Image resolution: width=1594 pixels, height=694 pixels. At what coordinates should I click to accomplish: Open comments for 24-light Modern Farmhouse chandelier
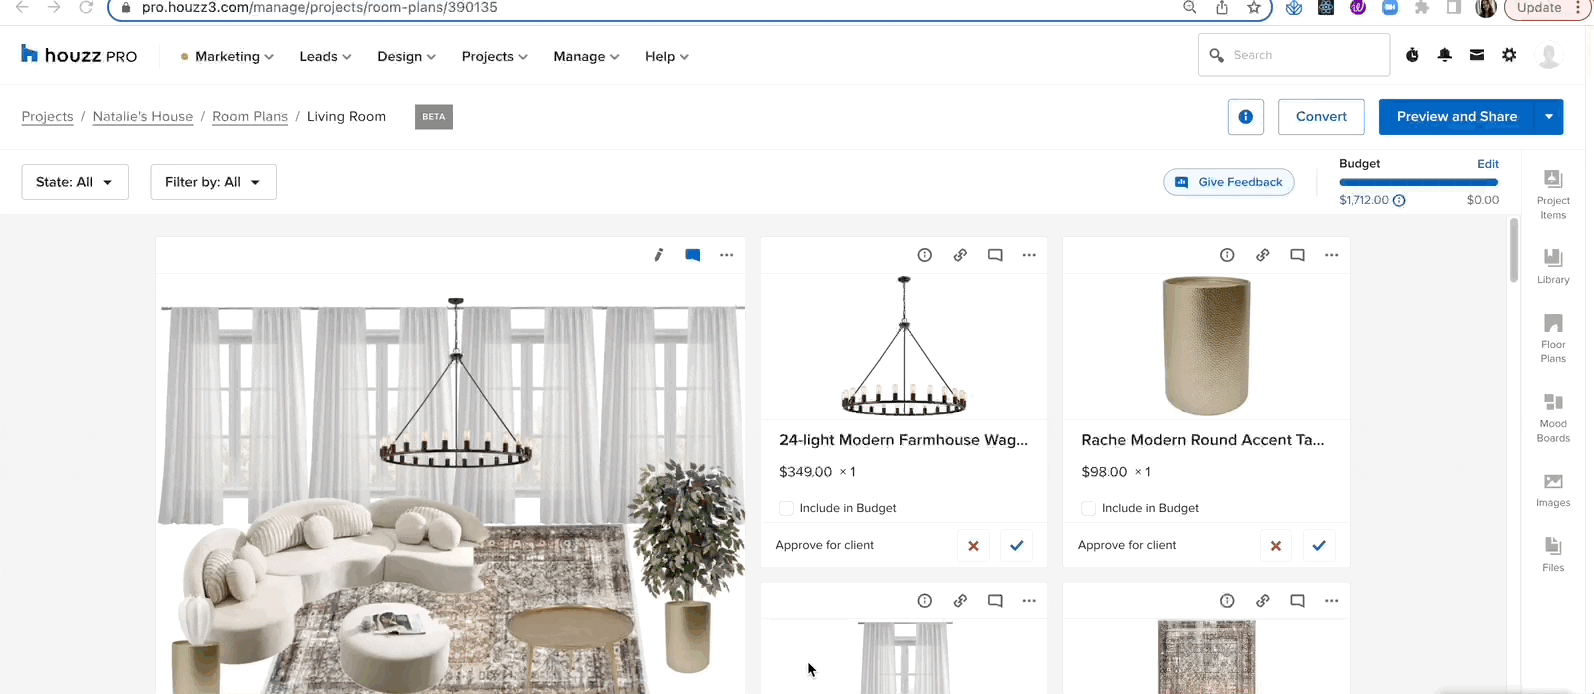pyautogui.click(x=995, y=255)
